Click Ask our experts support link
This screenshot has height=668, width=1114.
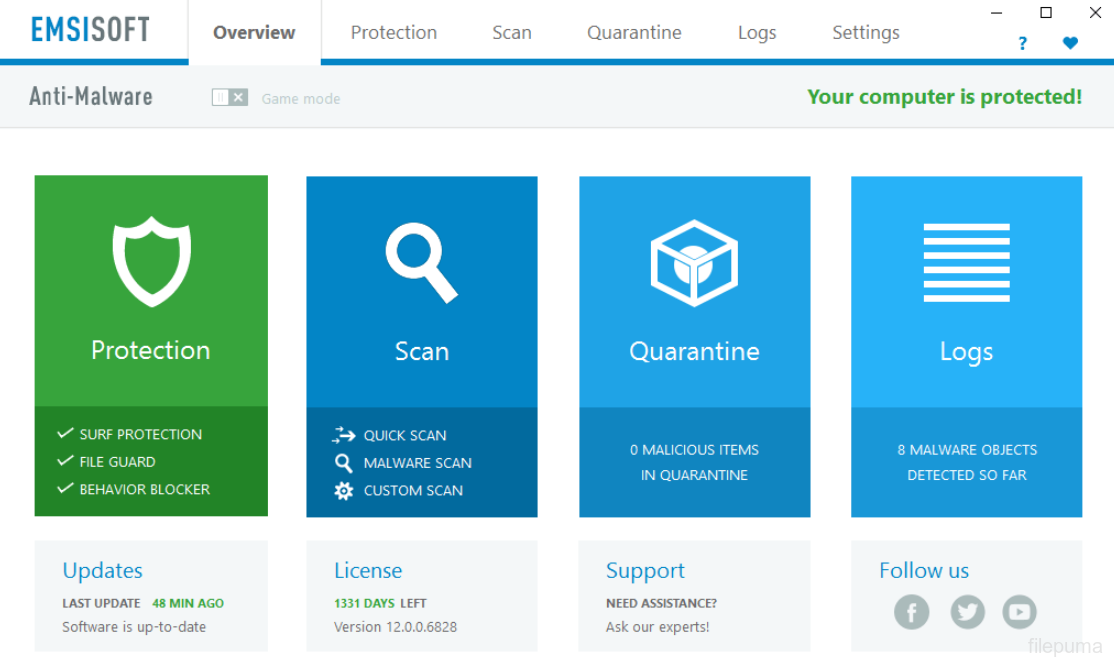(x=657, y=627)
